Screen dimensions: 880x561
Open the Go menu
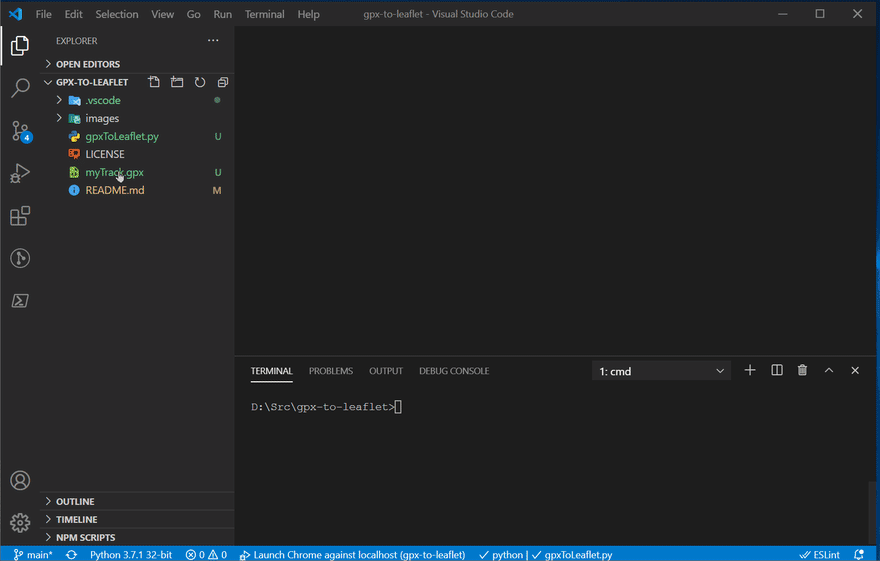pos(193,14)
